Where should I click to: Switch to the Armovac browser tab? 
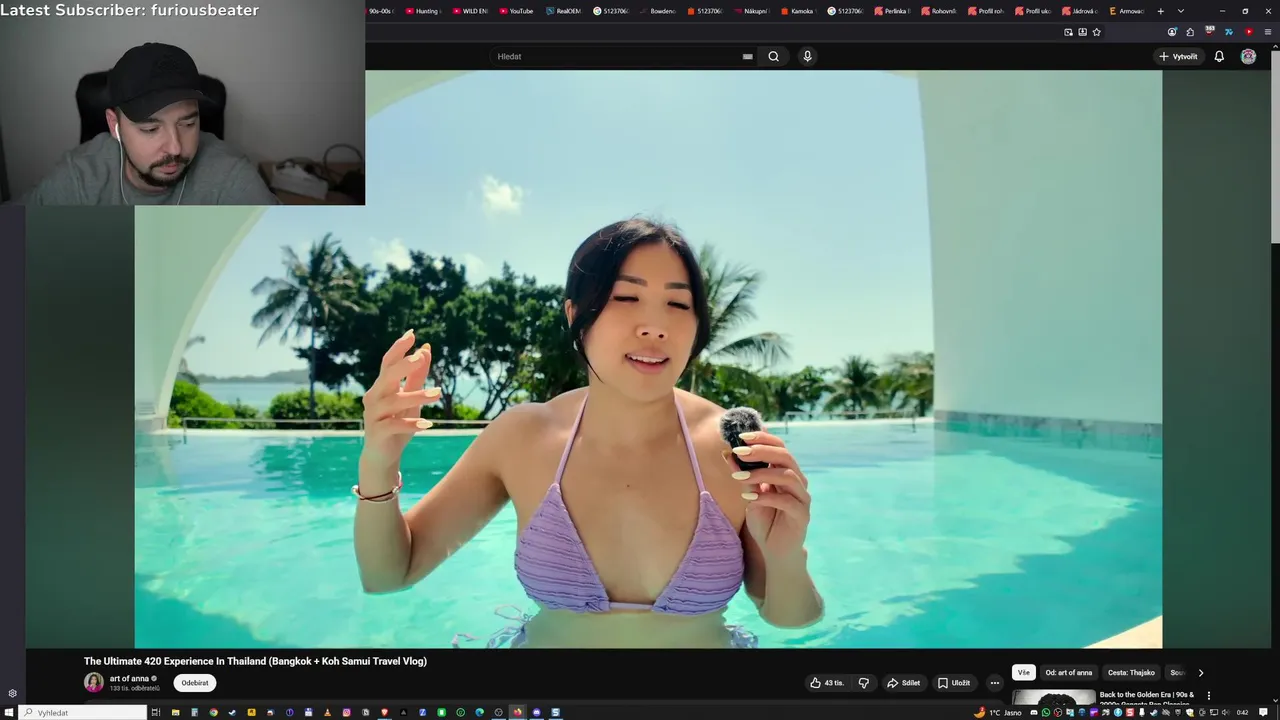[1125, 11]
